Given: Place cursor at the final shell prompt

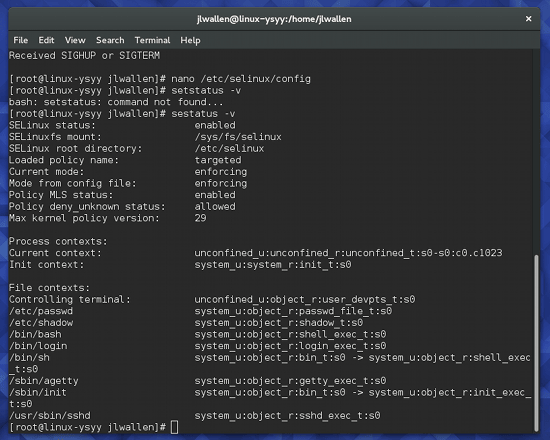Looking at the screenshot, I should (x=175, y=427).
